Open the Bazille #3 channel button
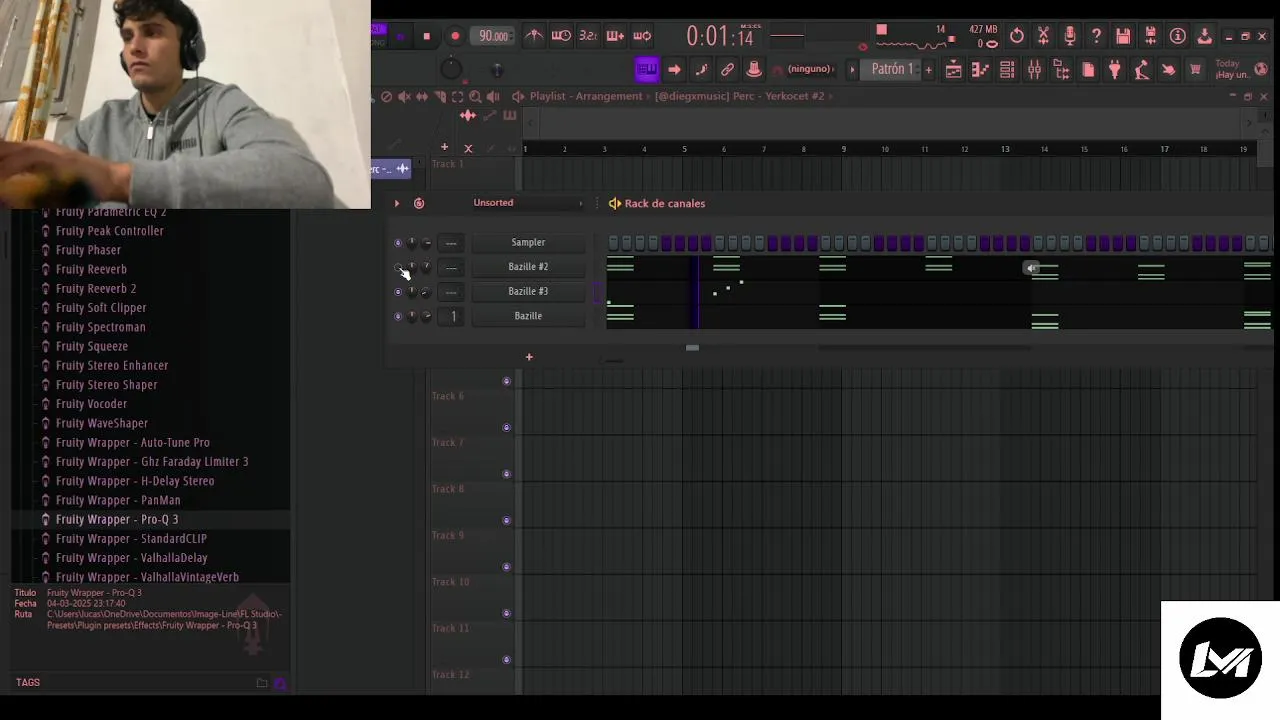Screen dimensions: 1280x720 click(528, 291)
